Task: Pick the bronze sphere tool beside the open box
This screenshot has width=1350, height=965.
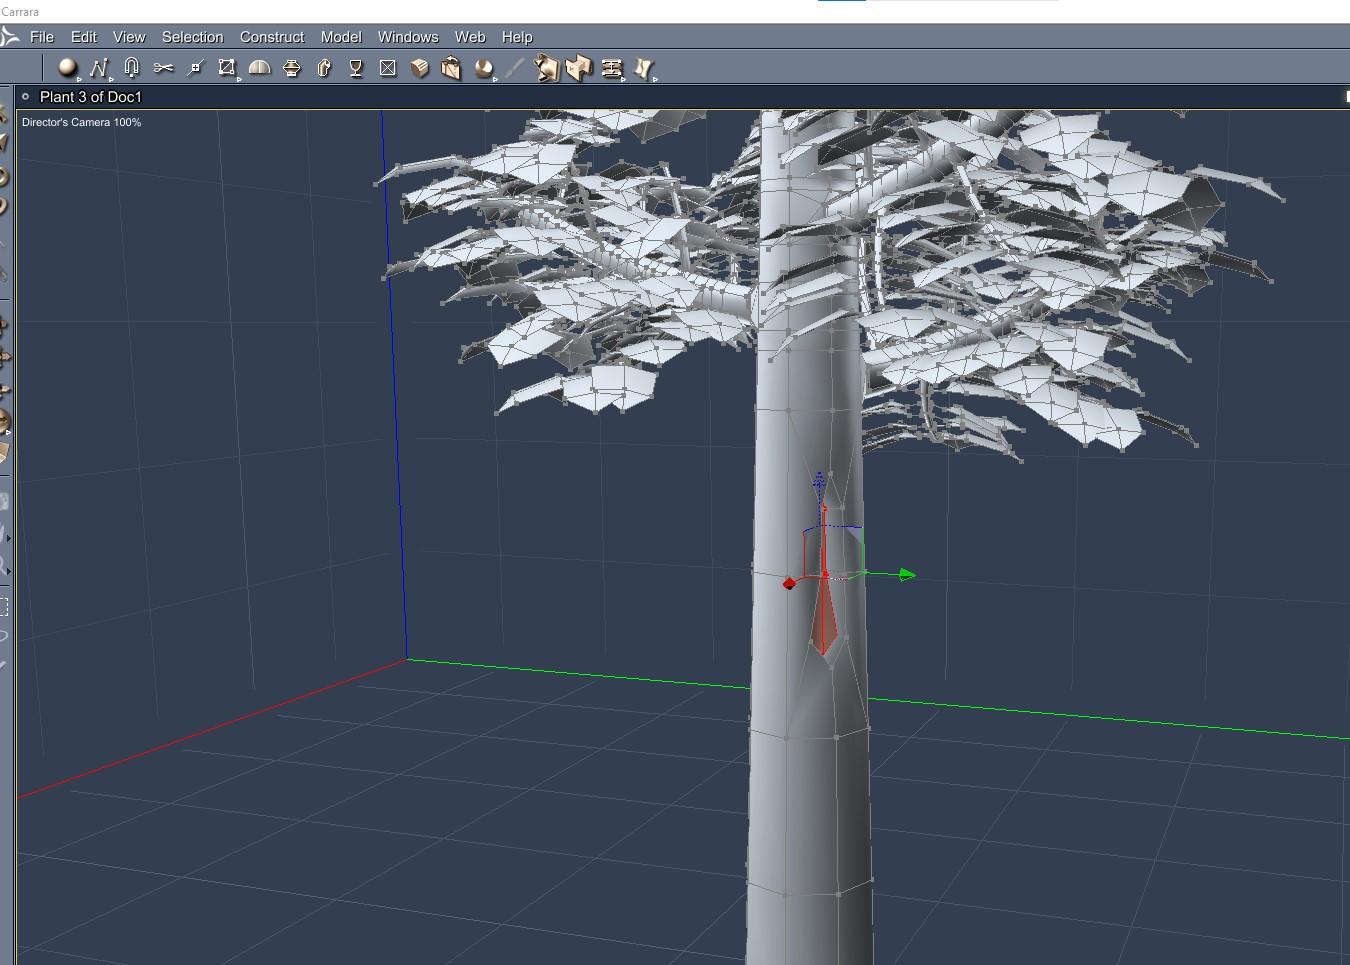Action: (484, 68)
